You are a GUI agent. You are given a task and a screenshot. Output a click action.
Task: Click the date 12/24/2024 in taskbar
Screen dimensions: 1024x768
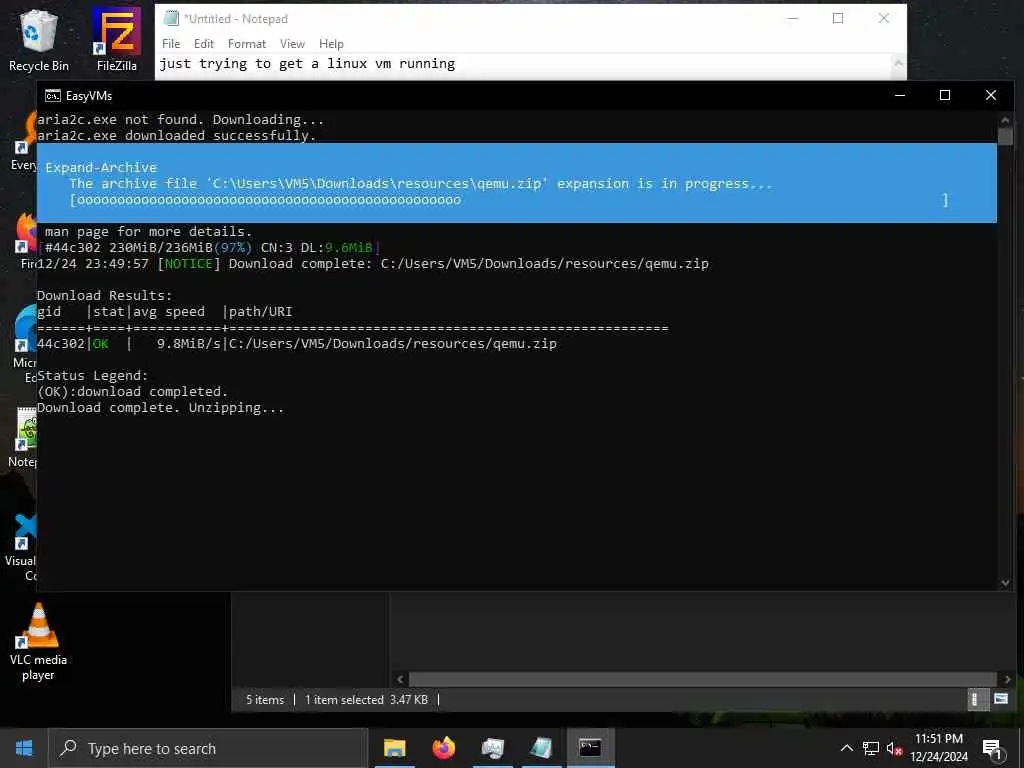938,757
